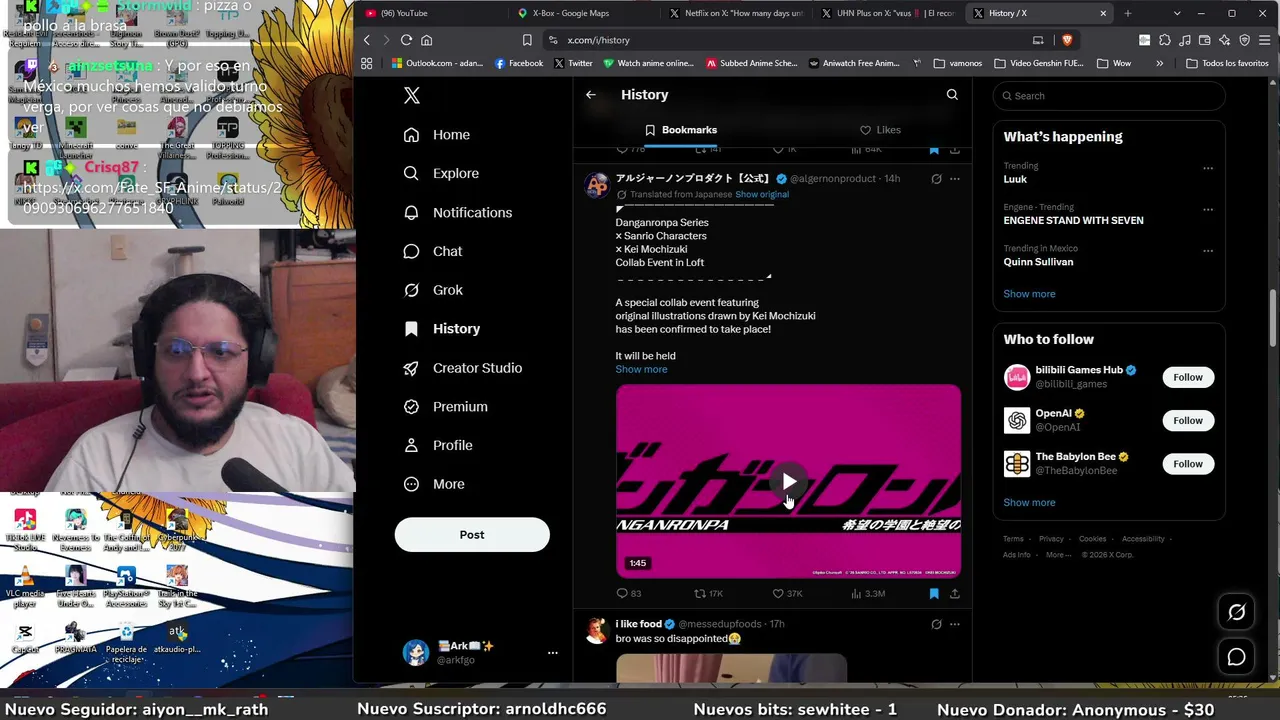This screenshot has height=720, width=1280.
Task: Open more options on i like food post
Action: tap(955, 624)
